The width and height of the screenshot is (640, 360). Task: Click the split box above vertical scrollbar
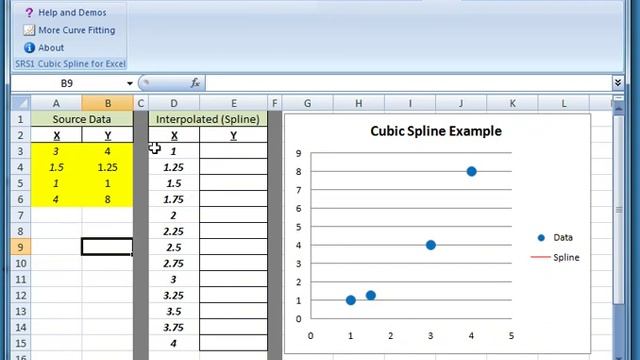point(618,98)
